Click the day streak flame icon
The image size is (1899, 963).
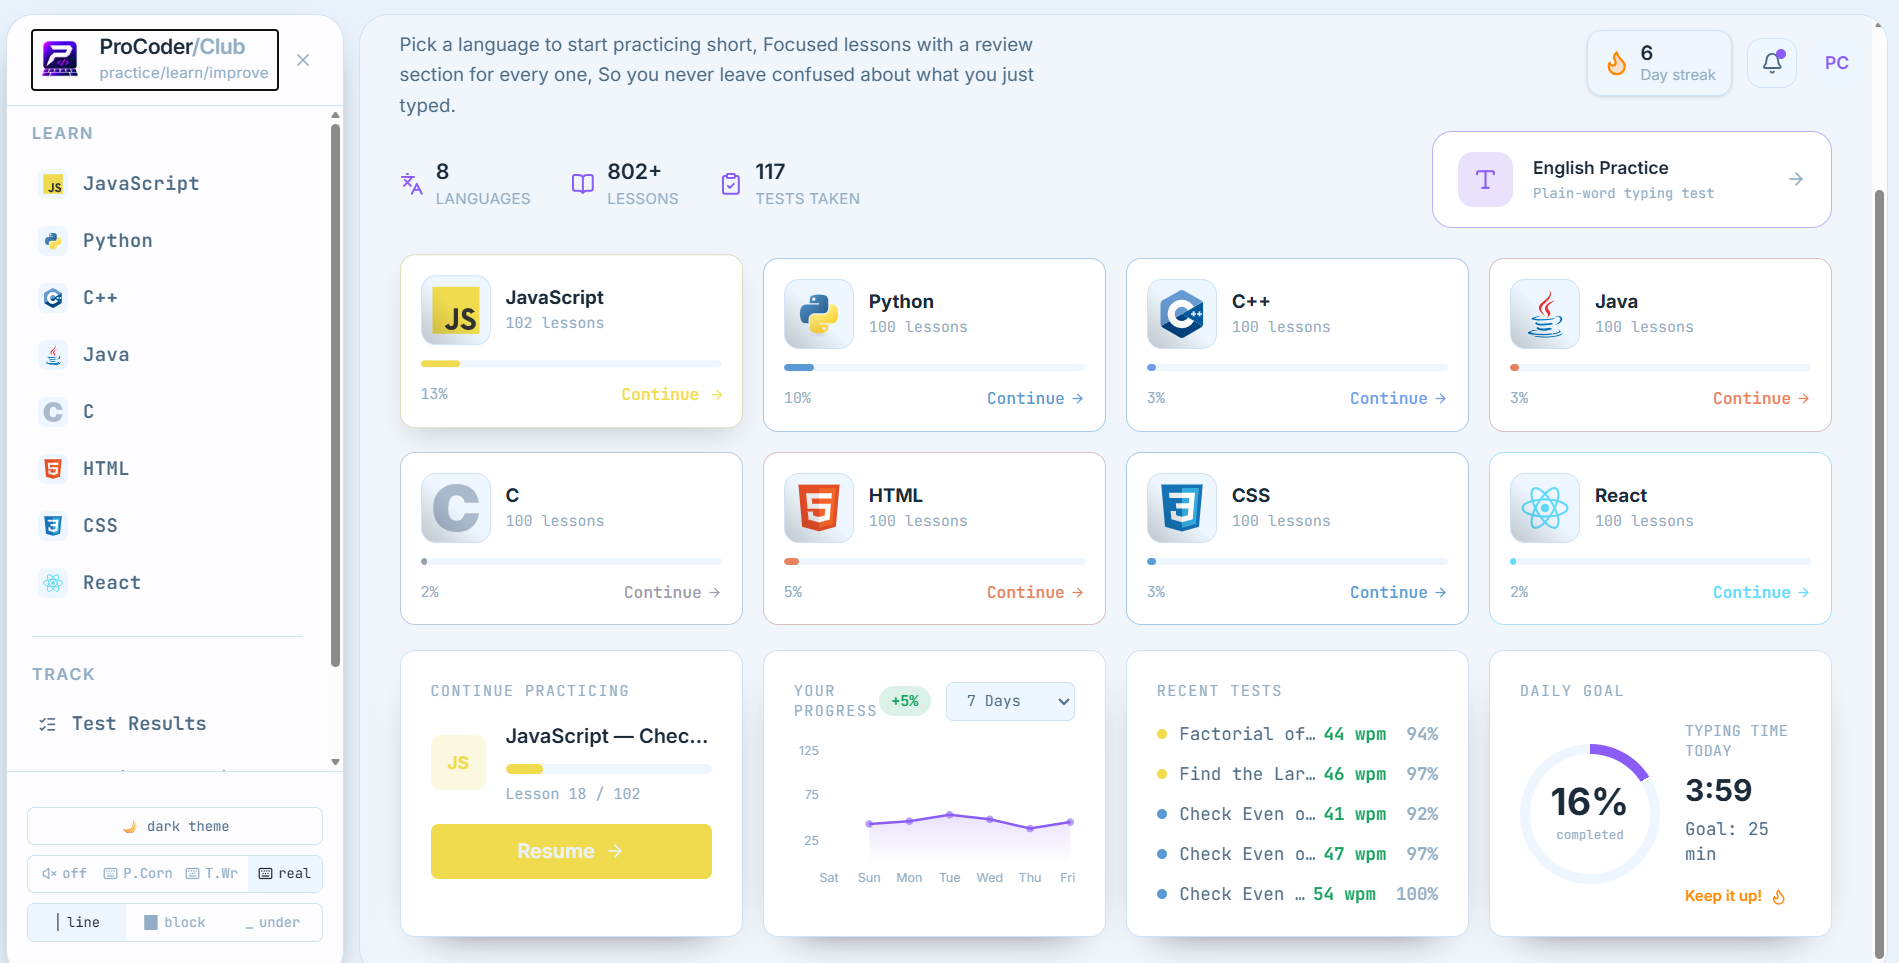coord(1616,63)
